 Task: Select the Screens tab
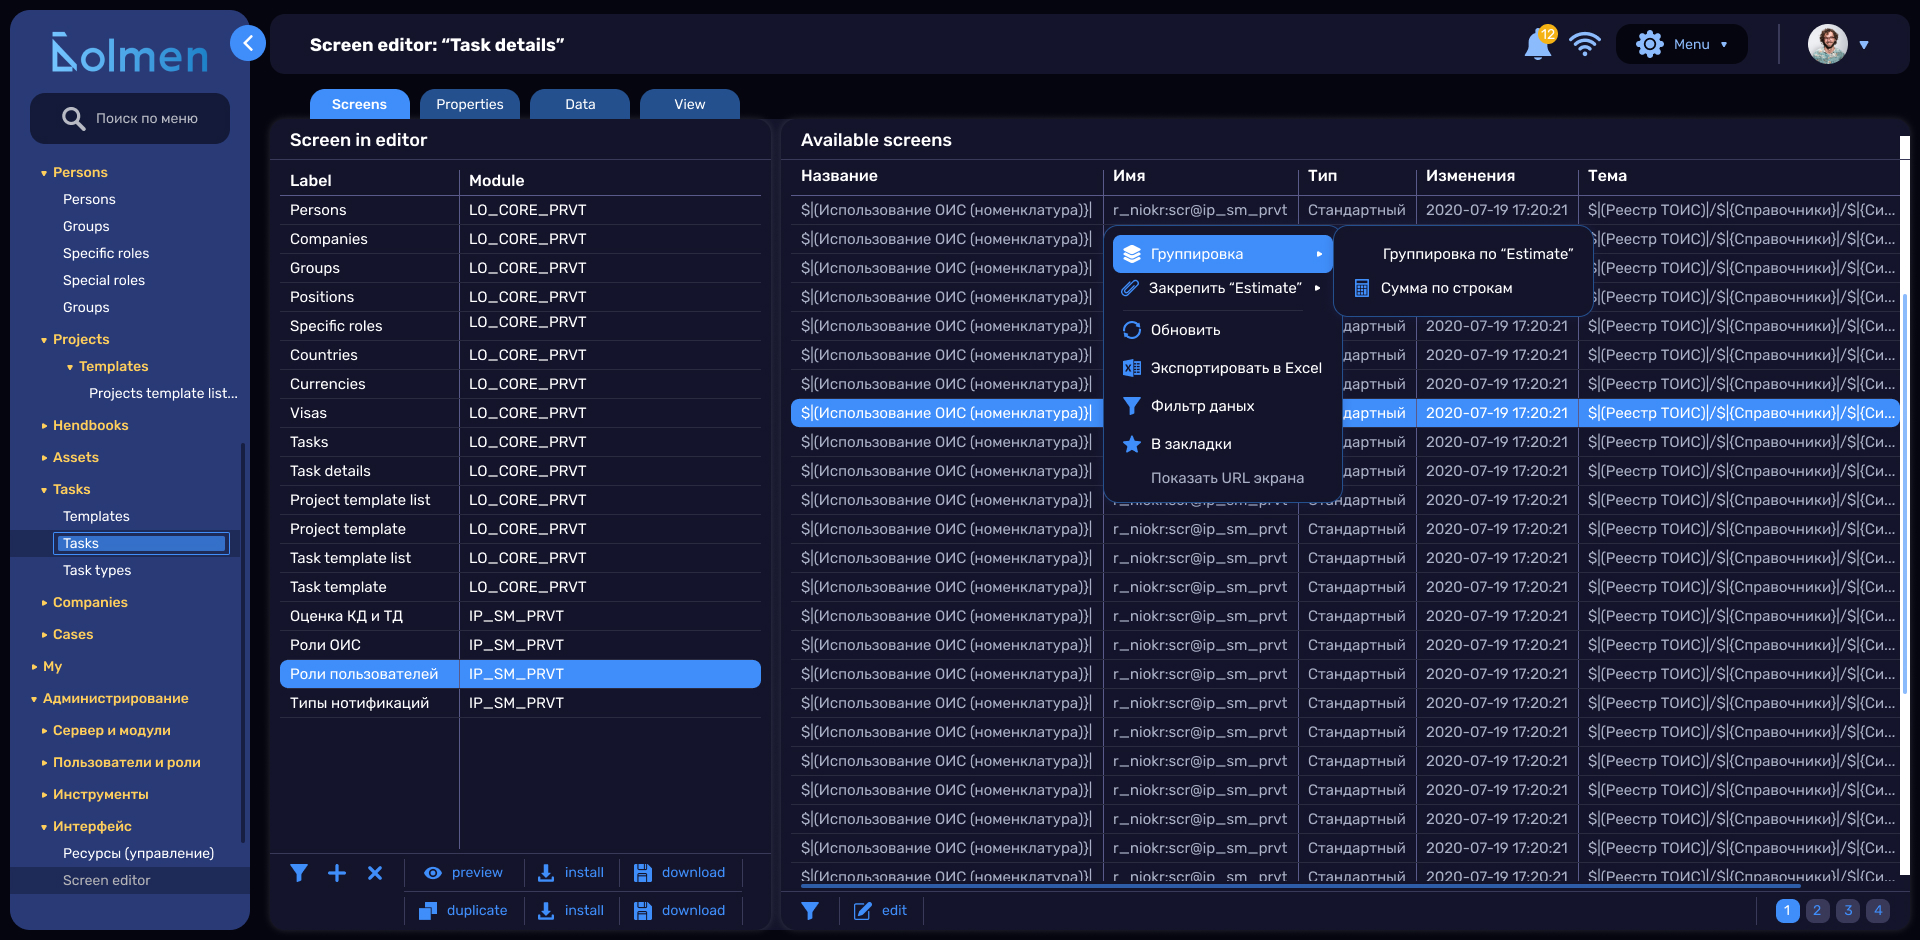coord(359,104)
